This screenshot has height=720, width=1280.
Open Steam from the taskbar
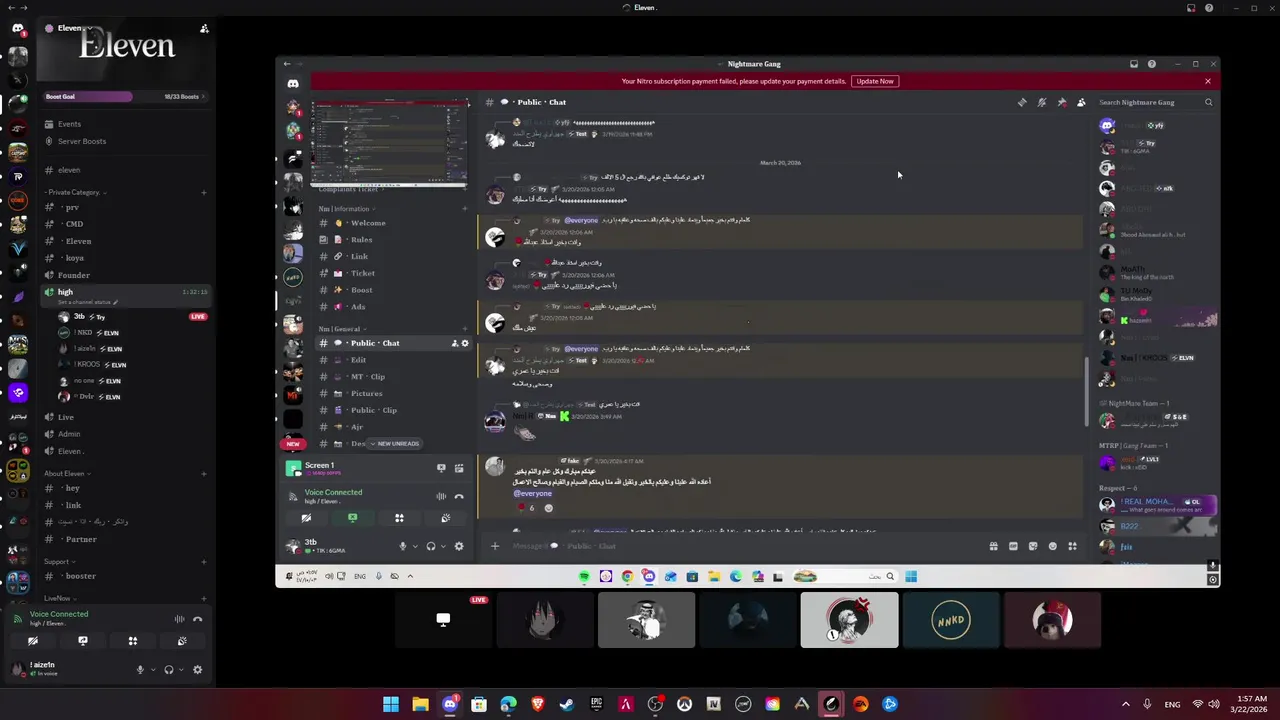tap(567, 704)
